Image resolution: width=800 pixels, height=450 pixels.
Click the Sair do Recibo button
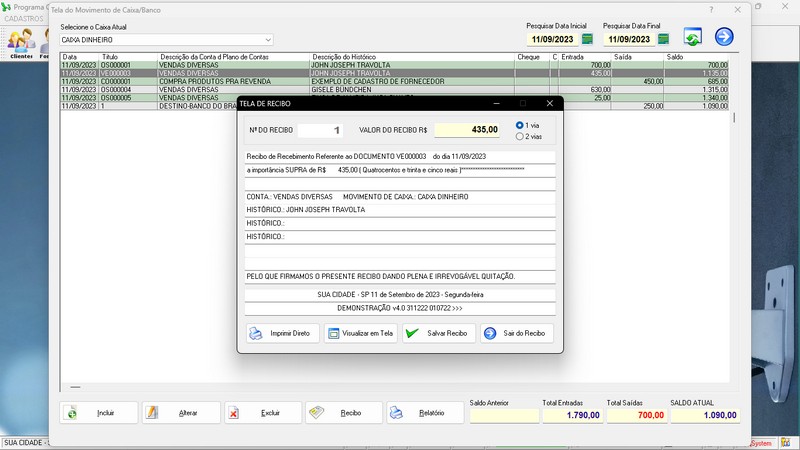(x=517, y=333)
